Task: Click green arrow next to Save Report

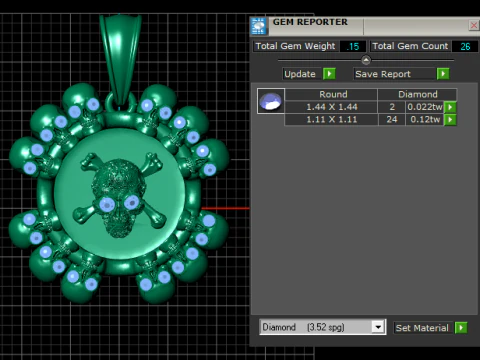Action: click(x=443, y=74)
